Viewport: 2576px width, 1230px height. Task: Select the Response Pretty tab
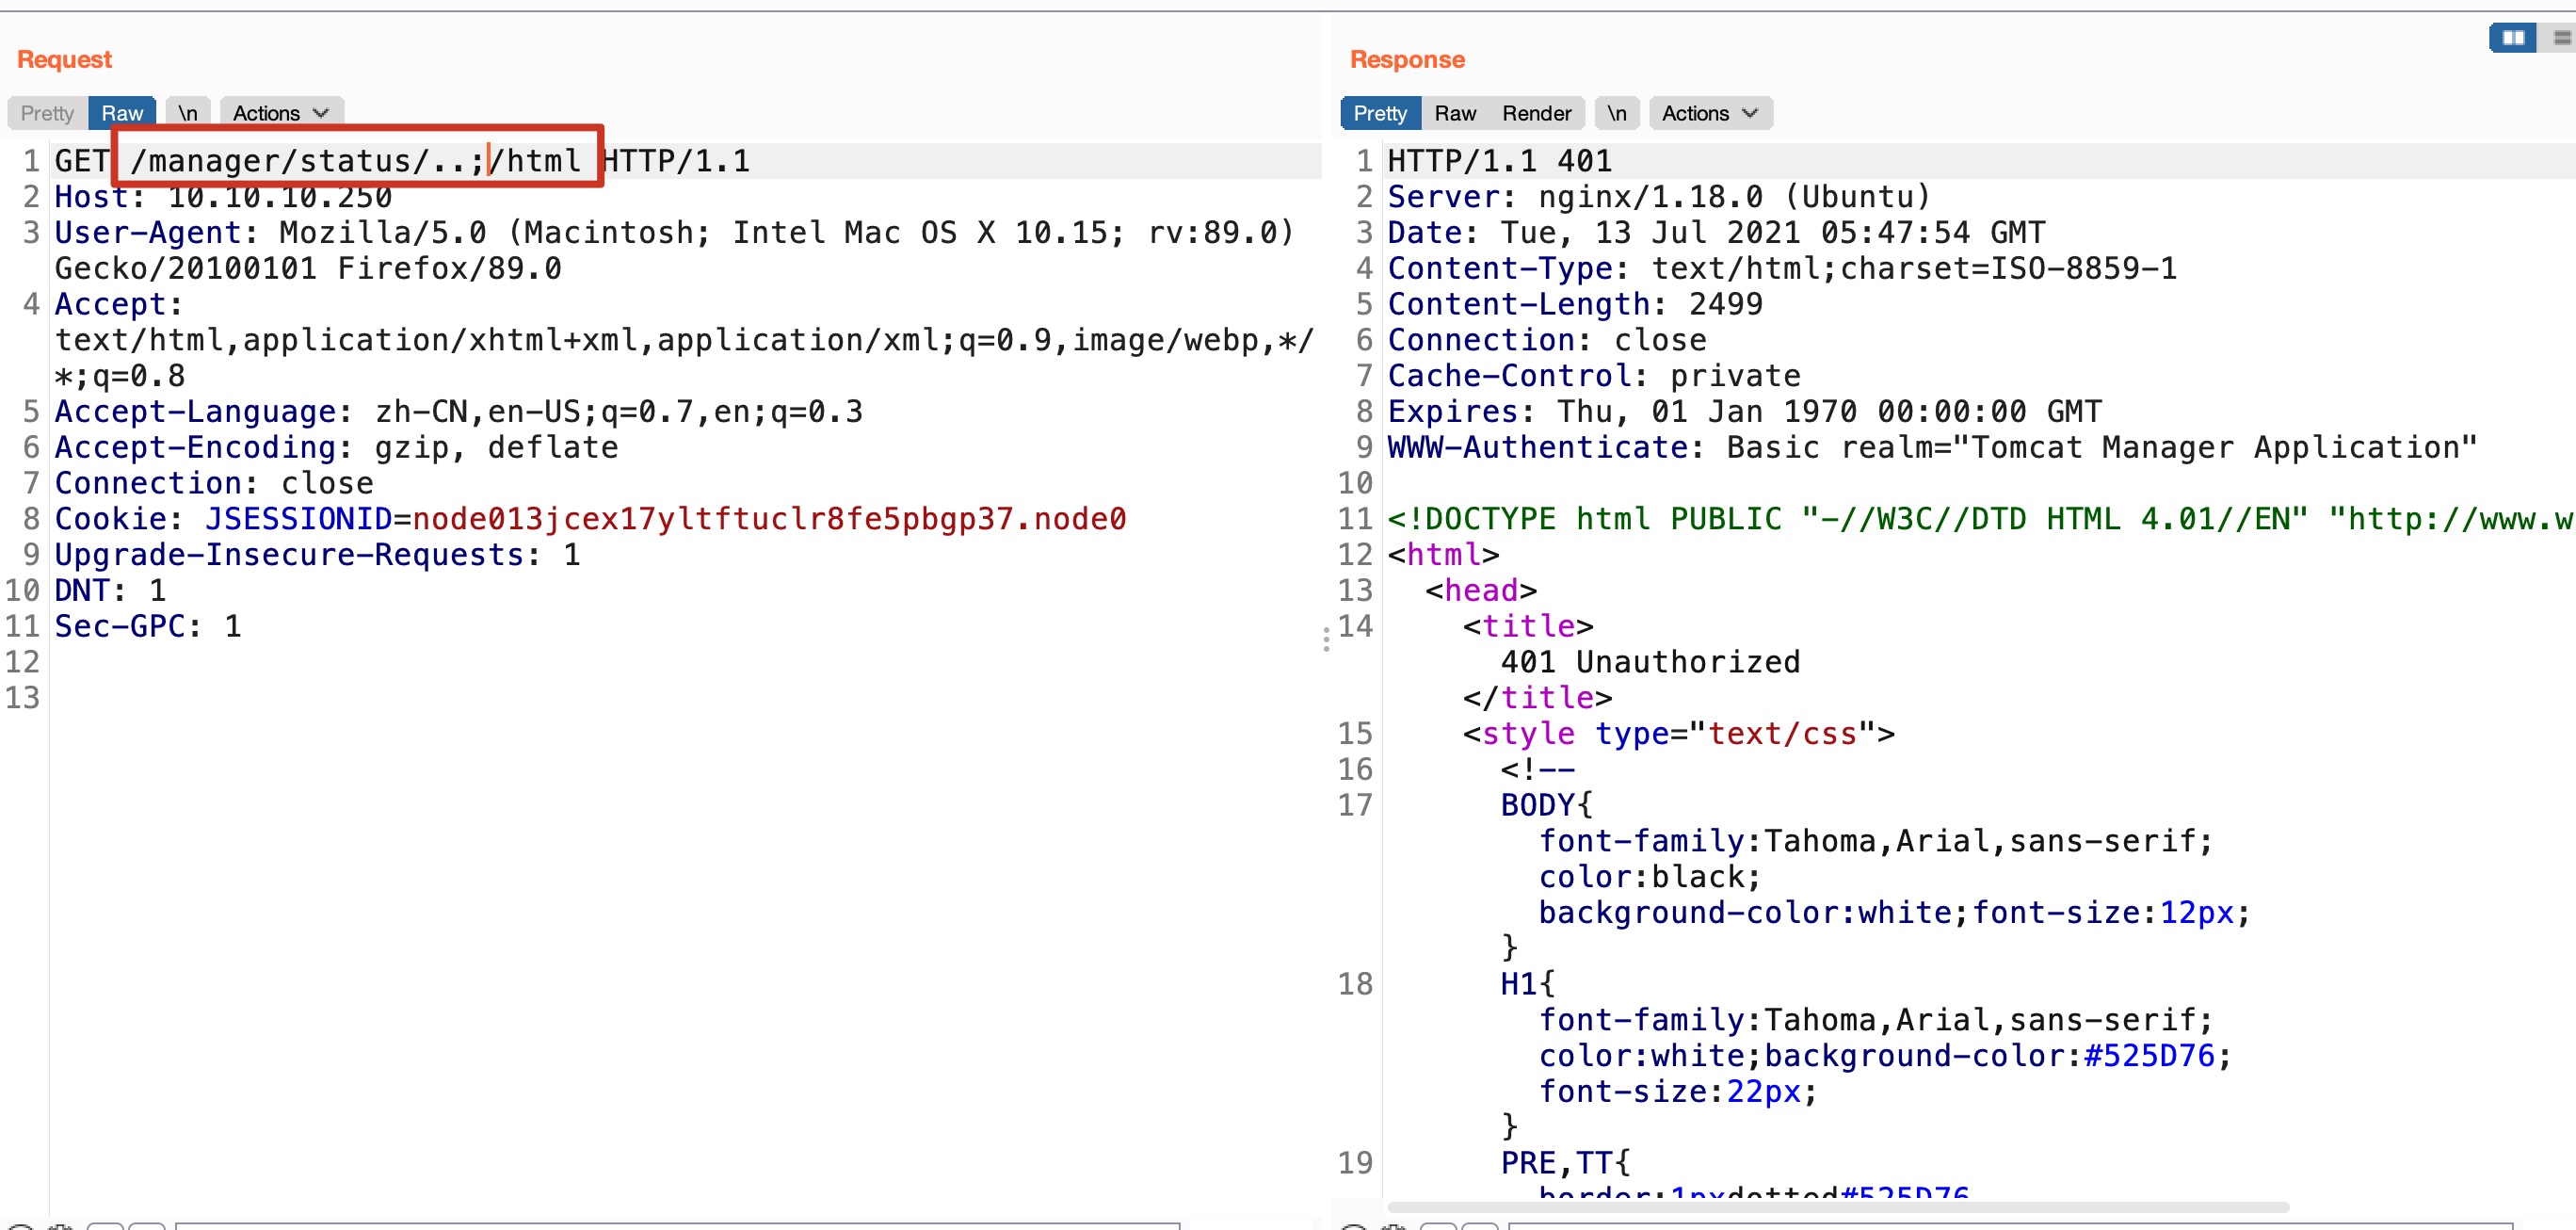coord(1379,113)
